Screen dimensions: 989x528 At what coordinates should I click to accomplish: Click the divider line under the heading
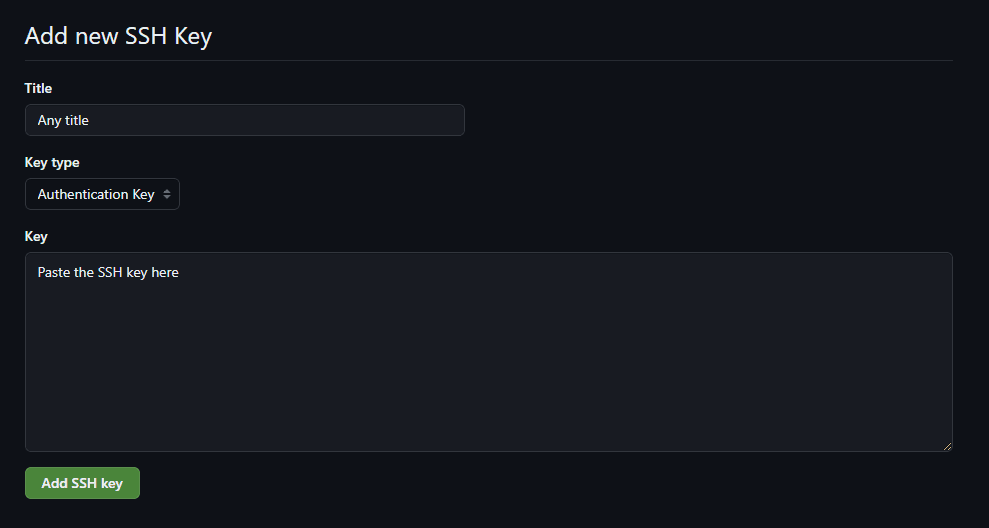tap(488, 60)
